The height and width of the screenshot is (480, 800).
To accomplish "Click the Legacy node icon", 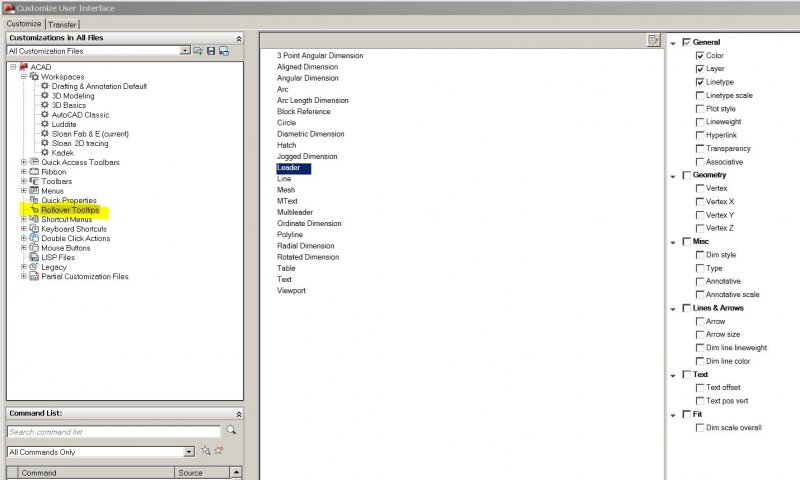I will tap(34, 266).
